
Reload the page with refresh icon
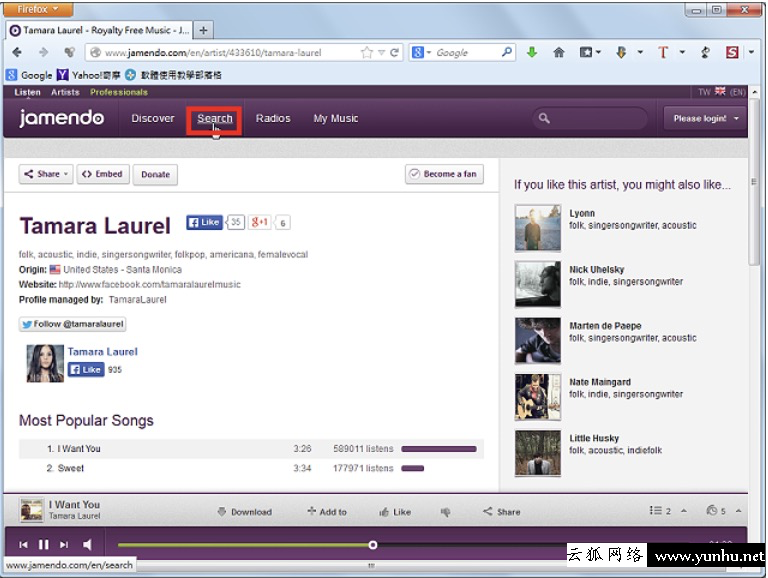[x=394, y=53]
